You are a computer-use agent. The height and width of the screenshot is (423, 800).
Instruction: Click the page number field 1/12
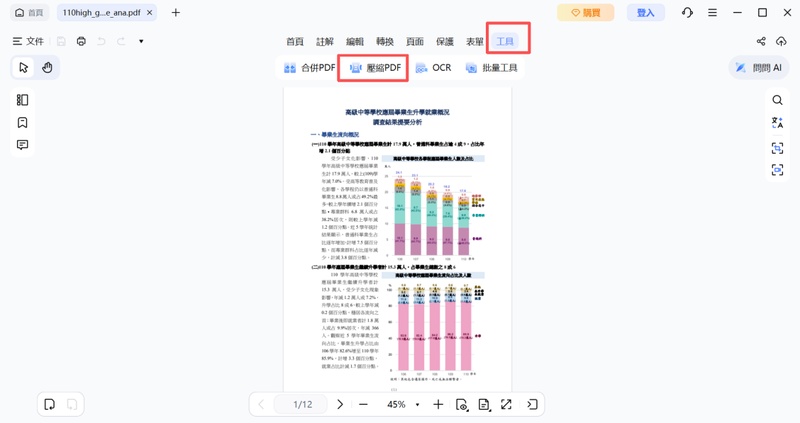pos(303,405)
